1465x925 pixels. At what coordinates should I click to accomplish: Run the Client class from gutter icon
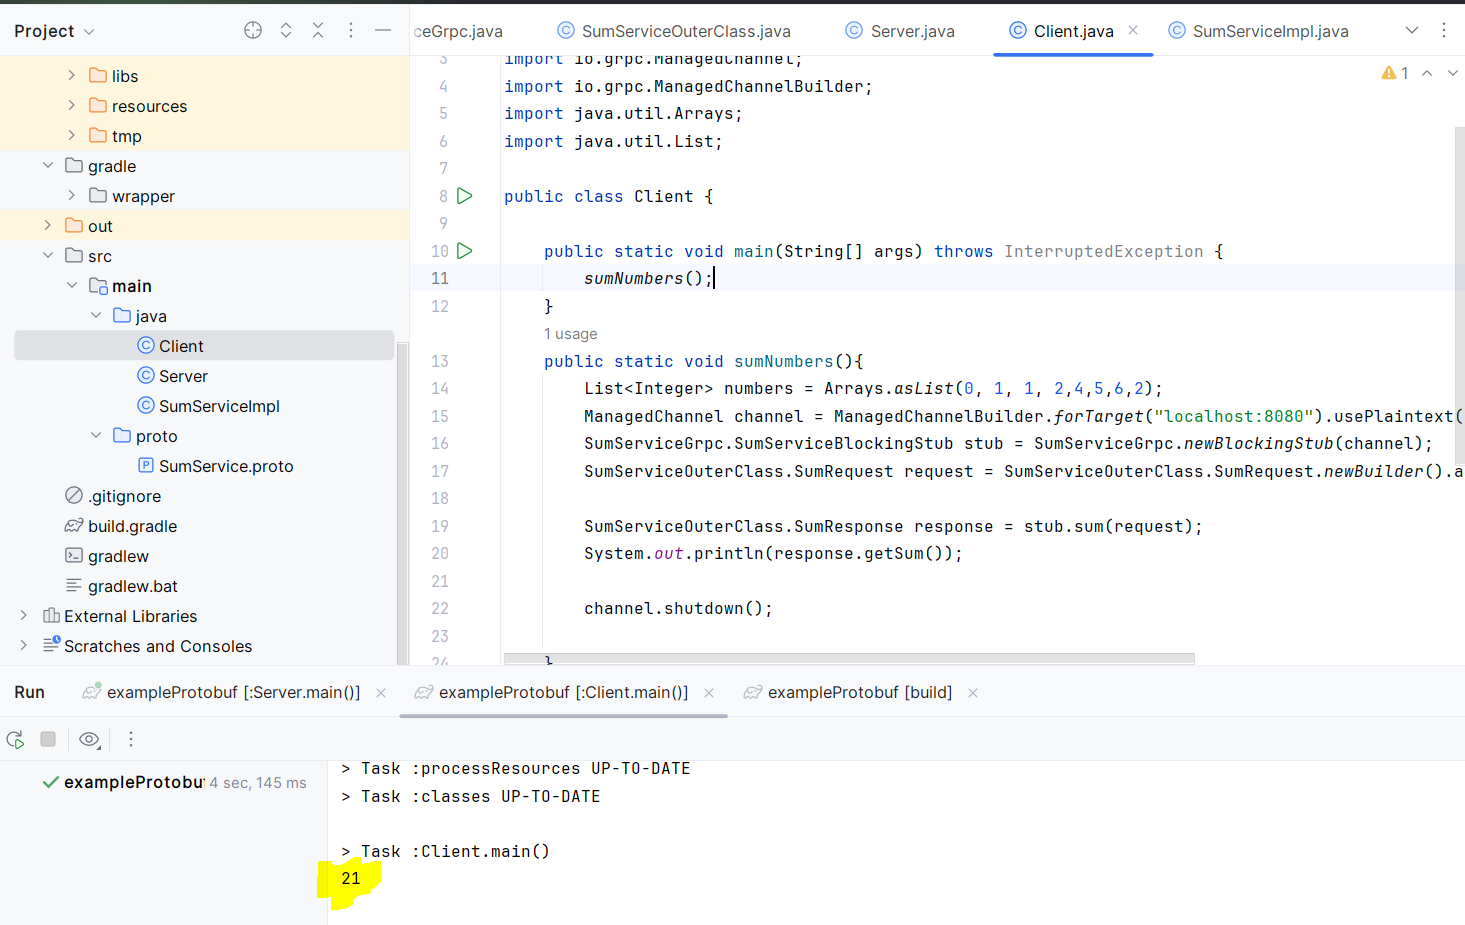pyautogui.click(x=465, y=196)
